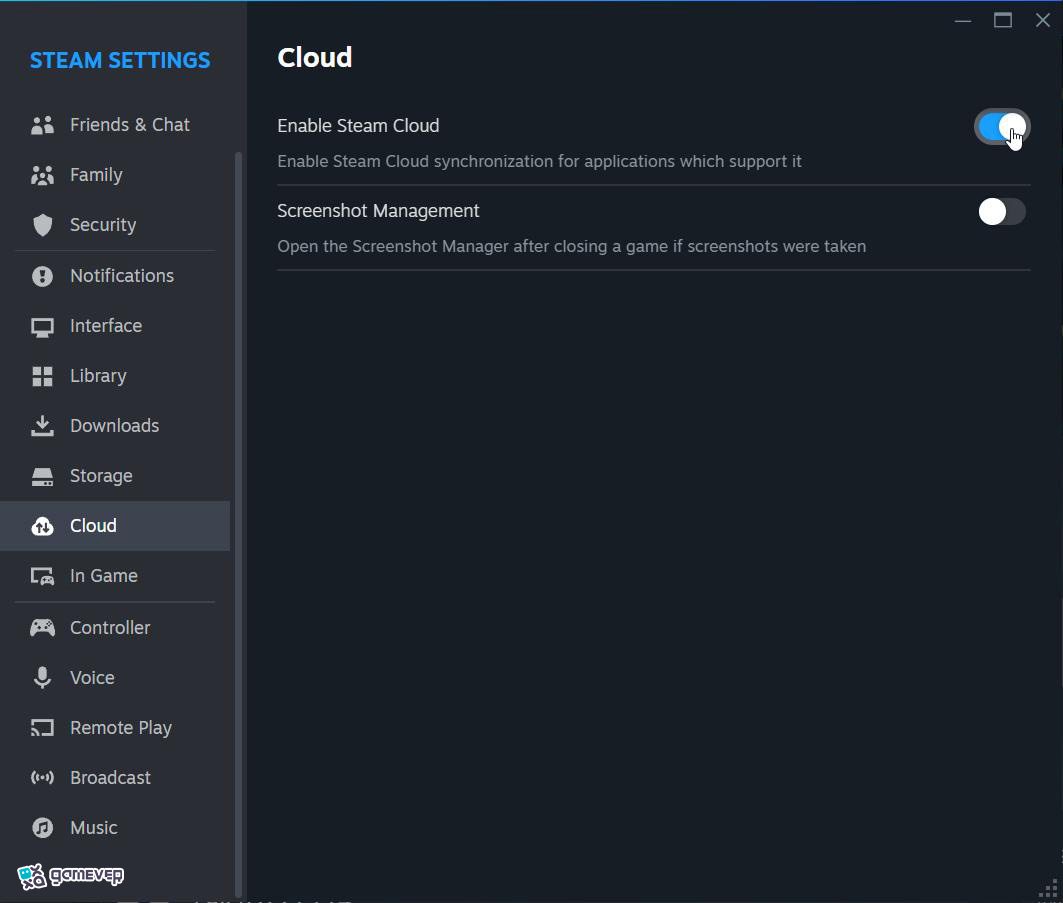Viewport: 1063px width, 903px height.
Task: Click the Cloud sync icon
Action: [42, 526]
